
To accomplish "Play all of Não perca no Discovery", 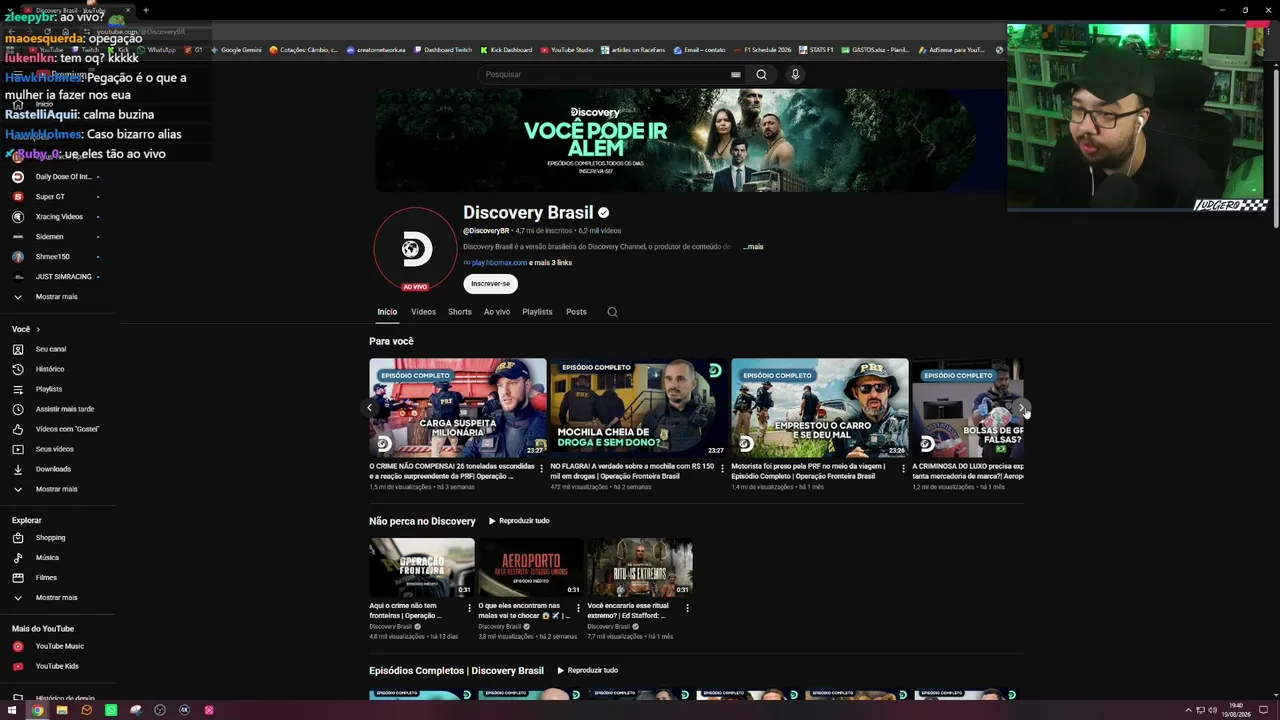I will point(519,521).
